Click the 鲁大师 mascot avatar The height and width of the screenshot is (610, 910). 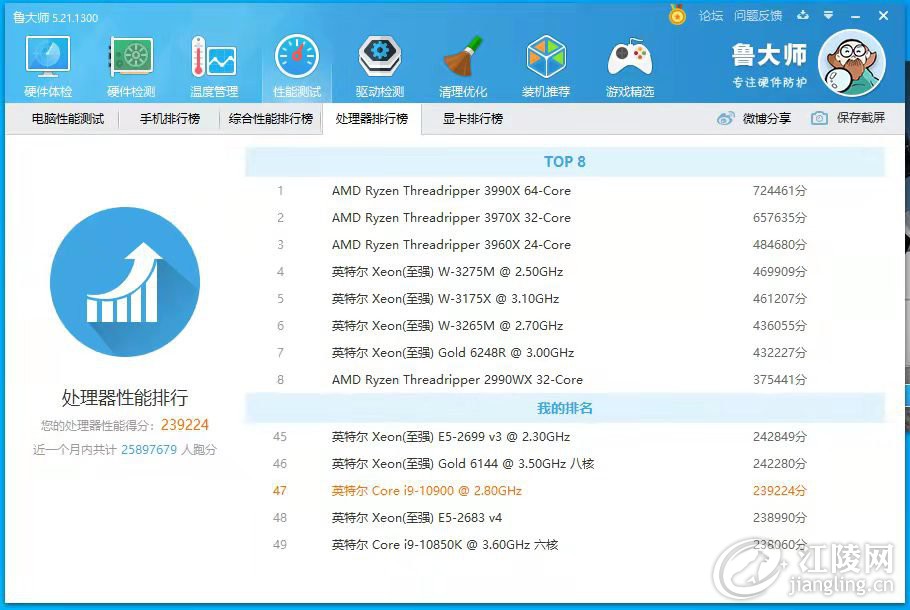[852, 63]
